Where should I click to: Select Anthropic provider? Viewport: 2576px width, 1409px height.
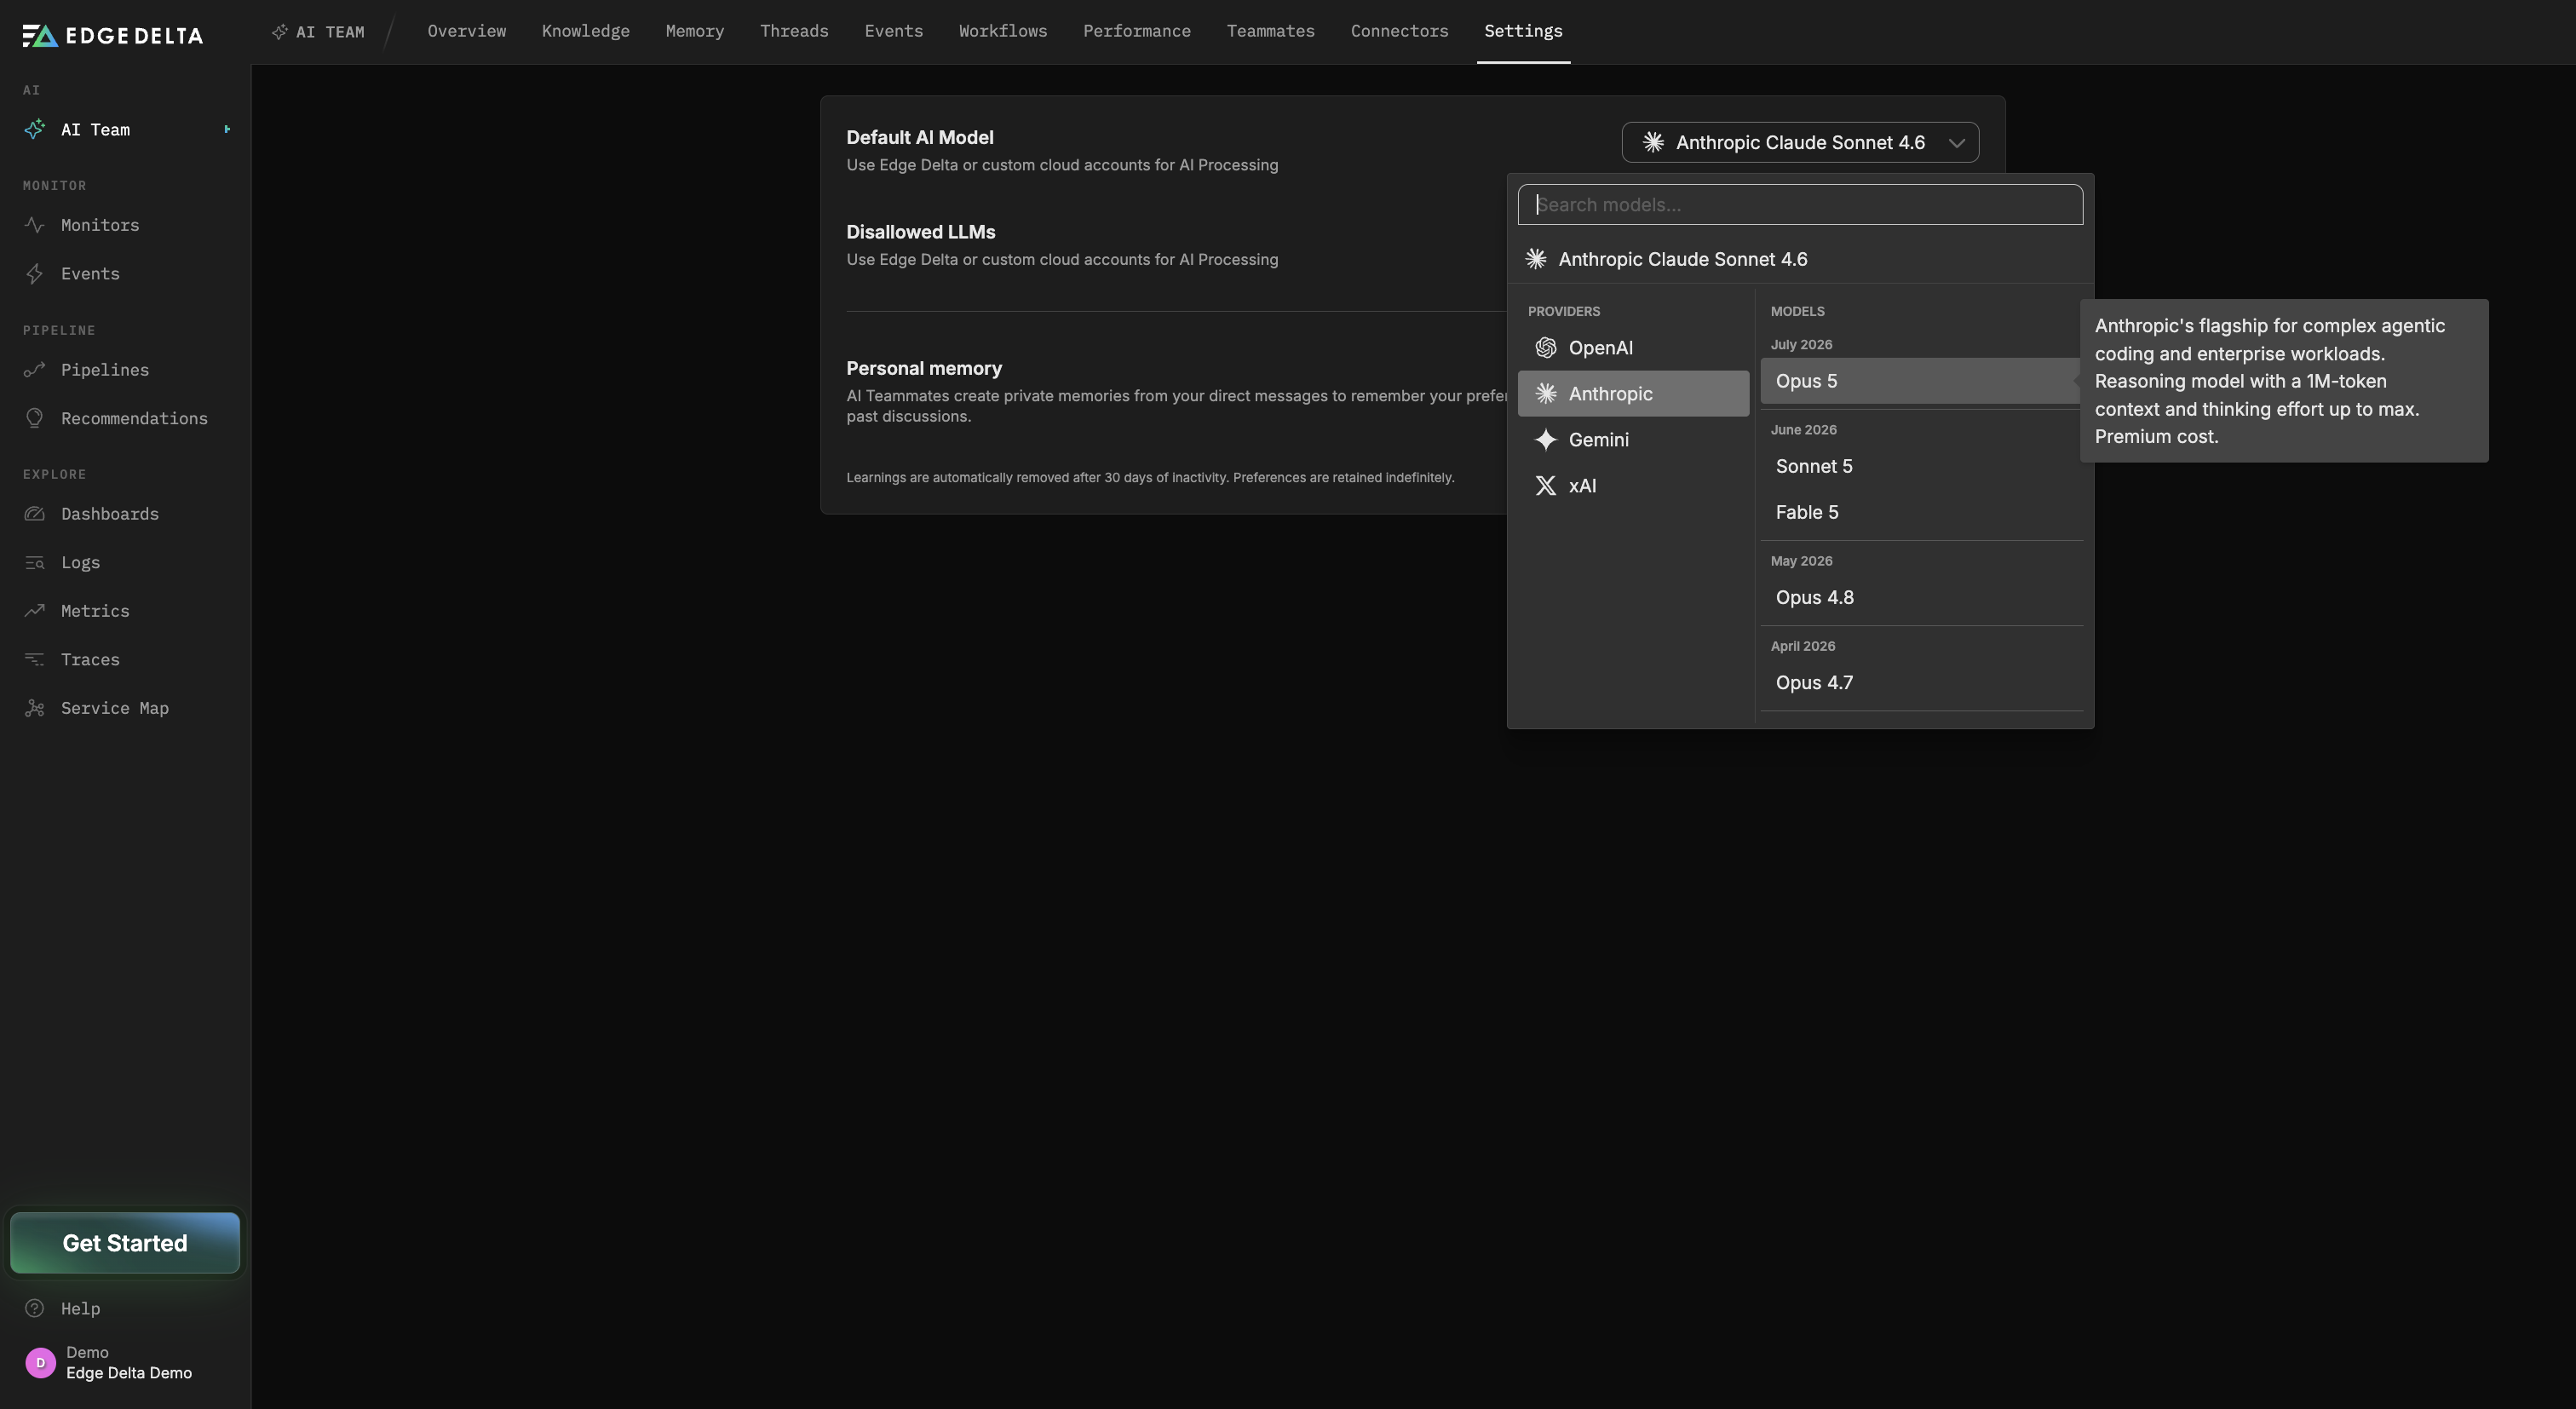(1632, 394)
